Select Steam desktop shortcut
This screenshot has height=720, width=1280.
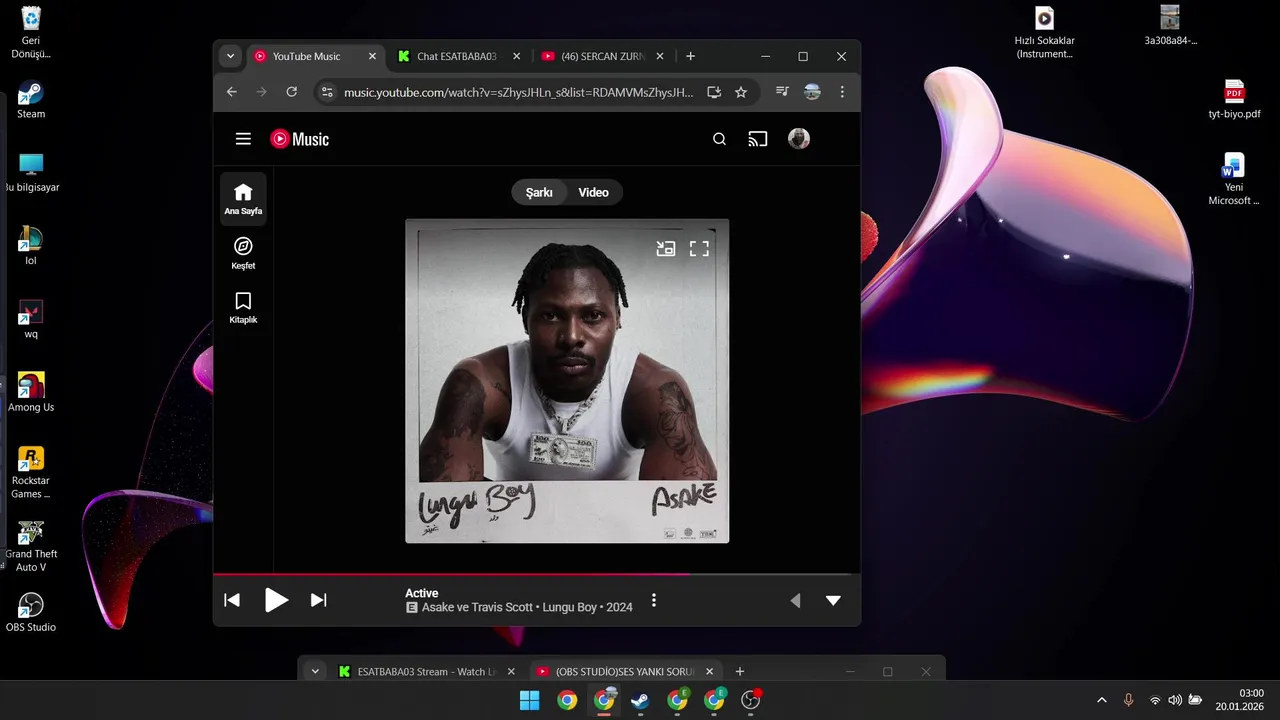point(31,99)
